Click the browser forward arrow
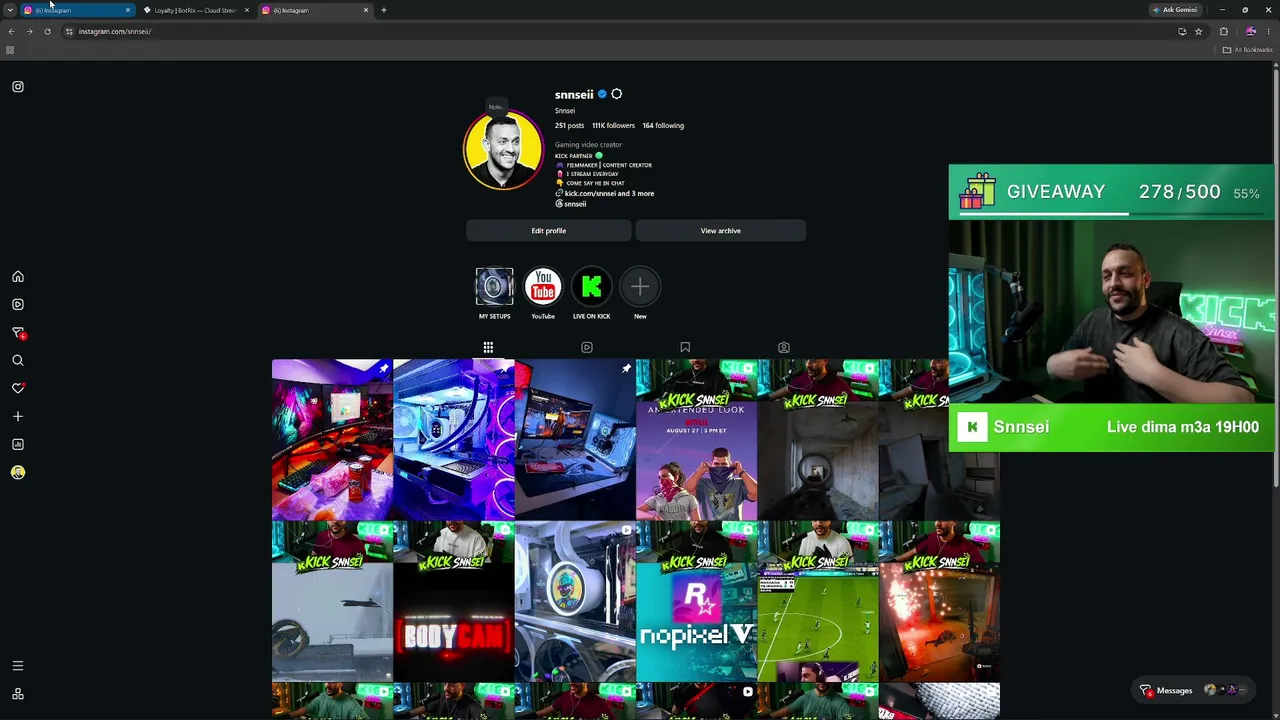This screenshot has width=1280, height=720. point(29,31)
